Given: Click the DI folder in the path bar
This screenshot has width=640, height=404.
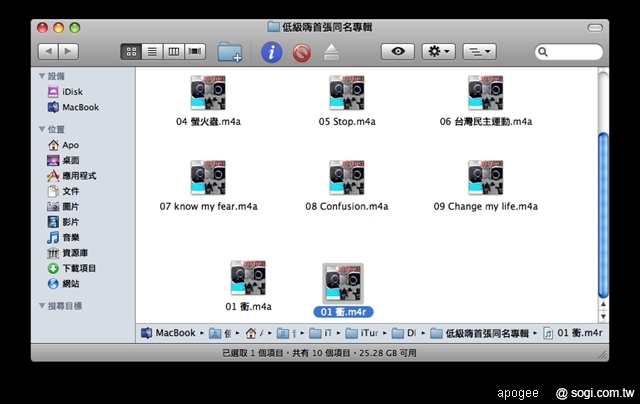Looking at the screenshot, I should pos(404,333).
